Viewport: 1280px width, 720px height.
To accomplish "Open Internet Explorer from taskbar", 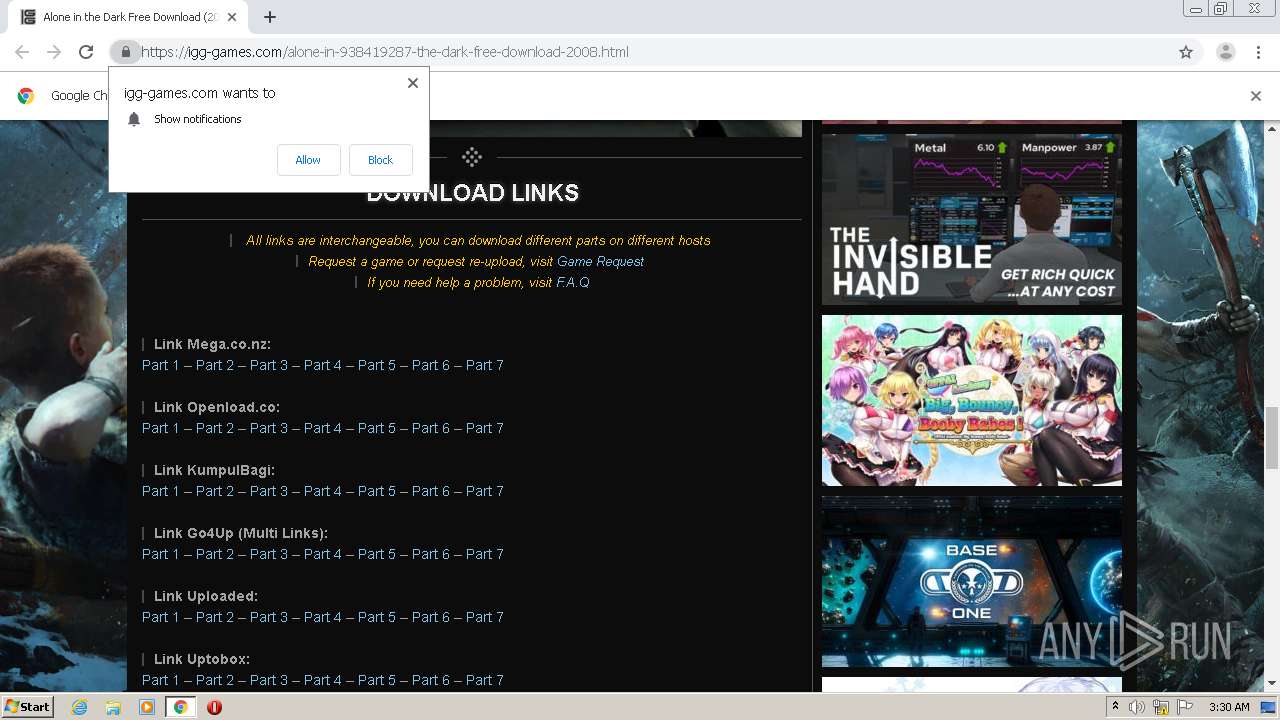I will coord(79,707).
